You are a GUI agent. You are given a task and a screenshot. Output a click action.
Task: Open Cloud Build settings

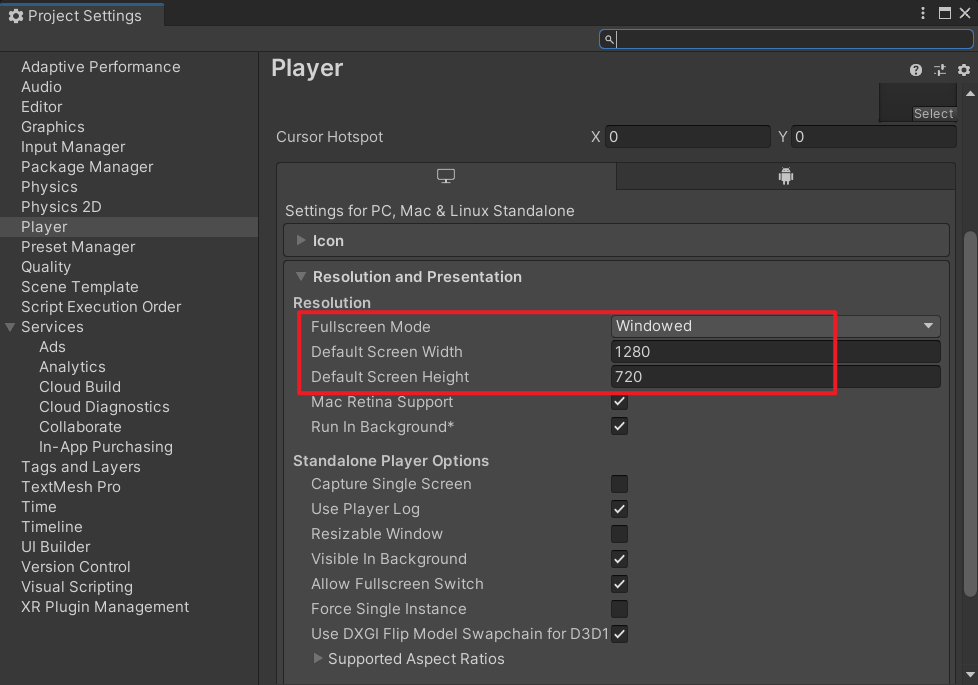[x=80, y=387]
